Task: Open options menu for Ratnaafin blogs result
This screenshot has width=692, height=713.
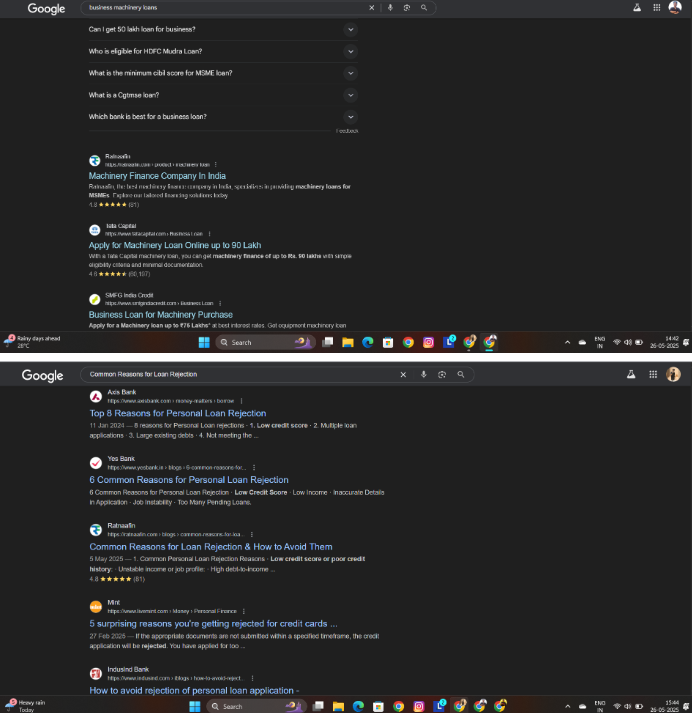Action: tap(251, 534)
